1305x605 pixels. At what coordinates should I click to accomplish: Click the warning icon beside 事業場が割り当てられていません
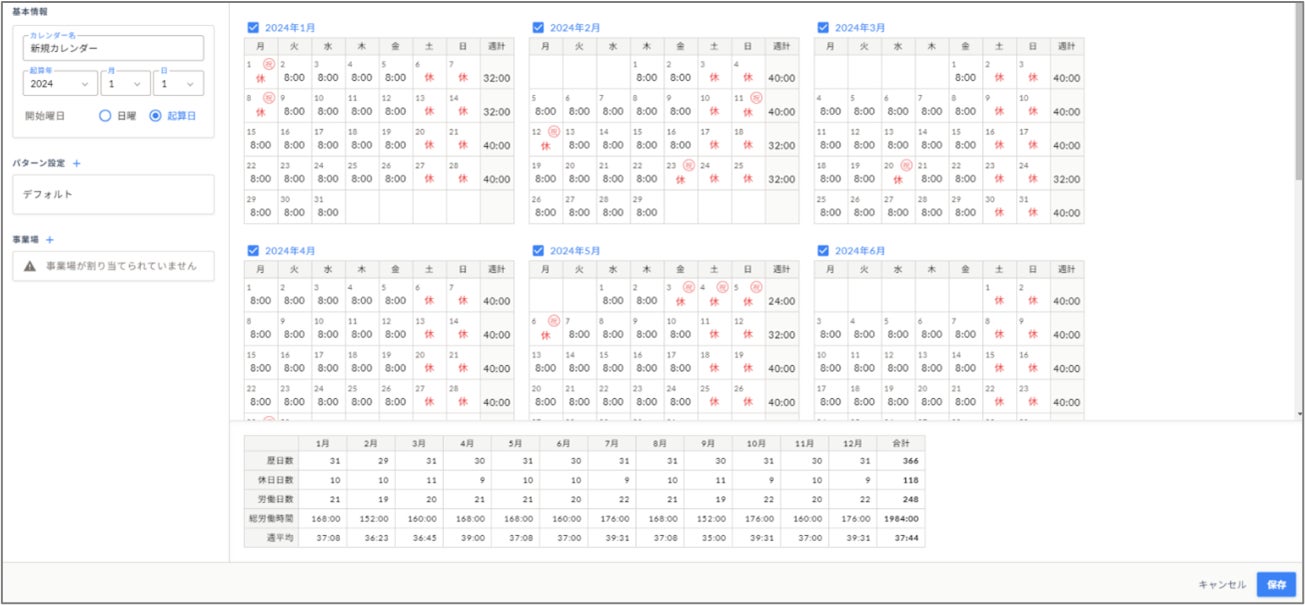point(30,266)
